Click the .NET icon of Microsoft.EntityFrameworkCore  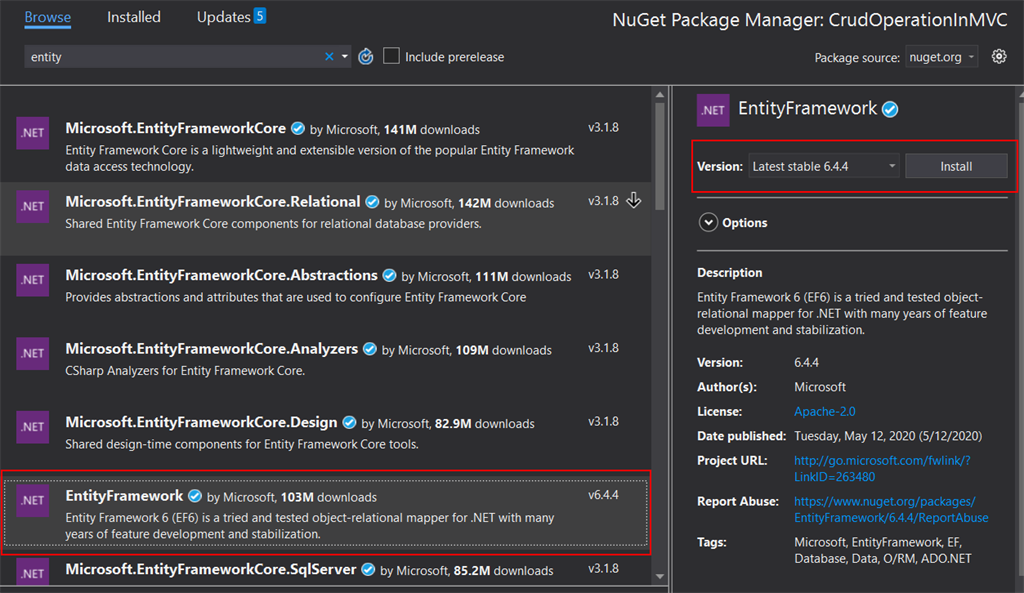(33, 133)
